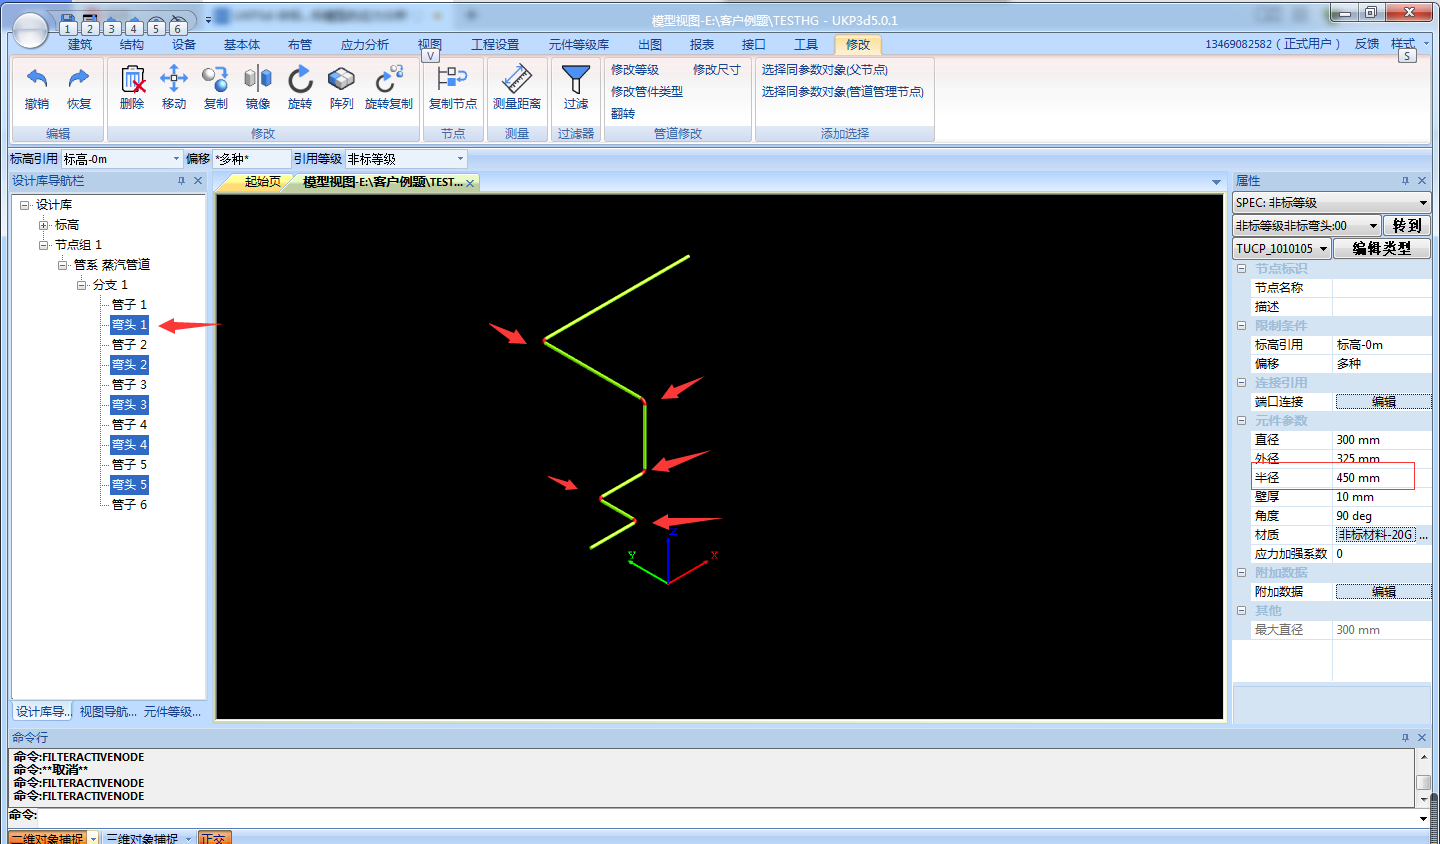Open the SPEC 非标等级 dropdown
This screenshot has width=1440, height=844.
1423,203
